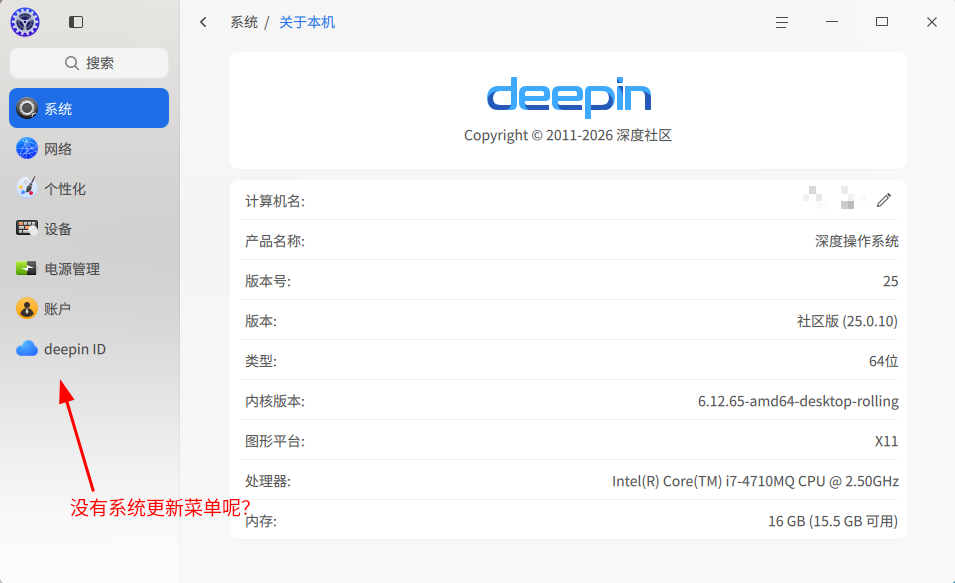Click the deepin logo banner

[569, 97]
